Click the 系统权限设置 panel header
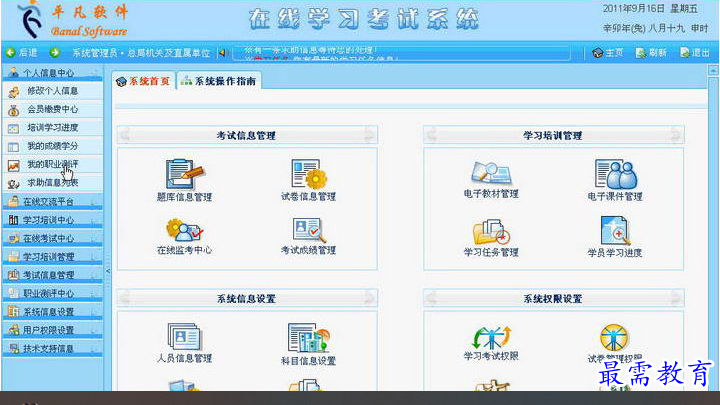Screen dimensions: 720x405 553,298
